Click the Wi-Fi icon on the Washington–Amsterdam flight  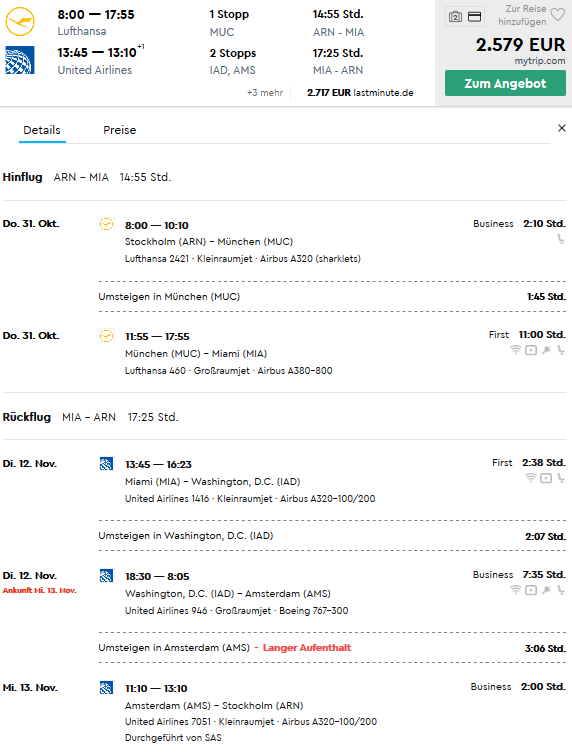pos(516,589)
